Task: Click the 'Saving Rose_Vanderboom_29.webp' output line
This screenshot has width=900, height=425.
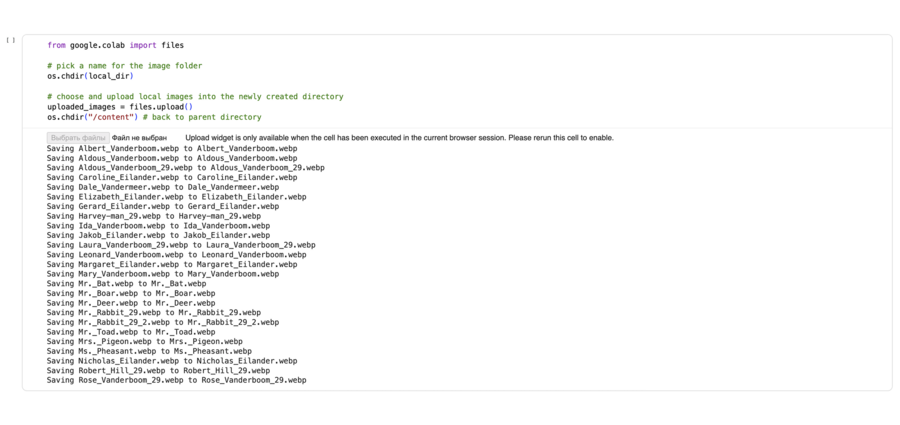Action: [x=177, y=381]
